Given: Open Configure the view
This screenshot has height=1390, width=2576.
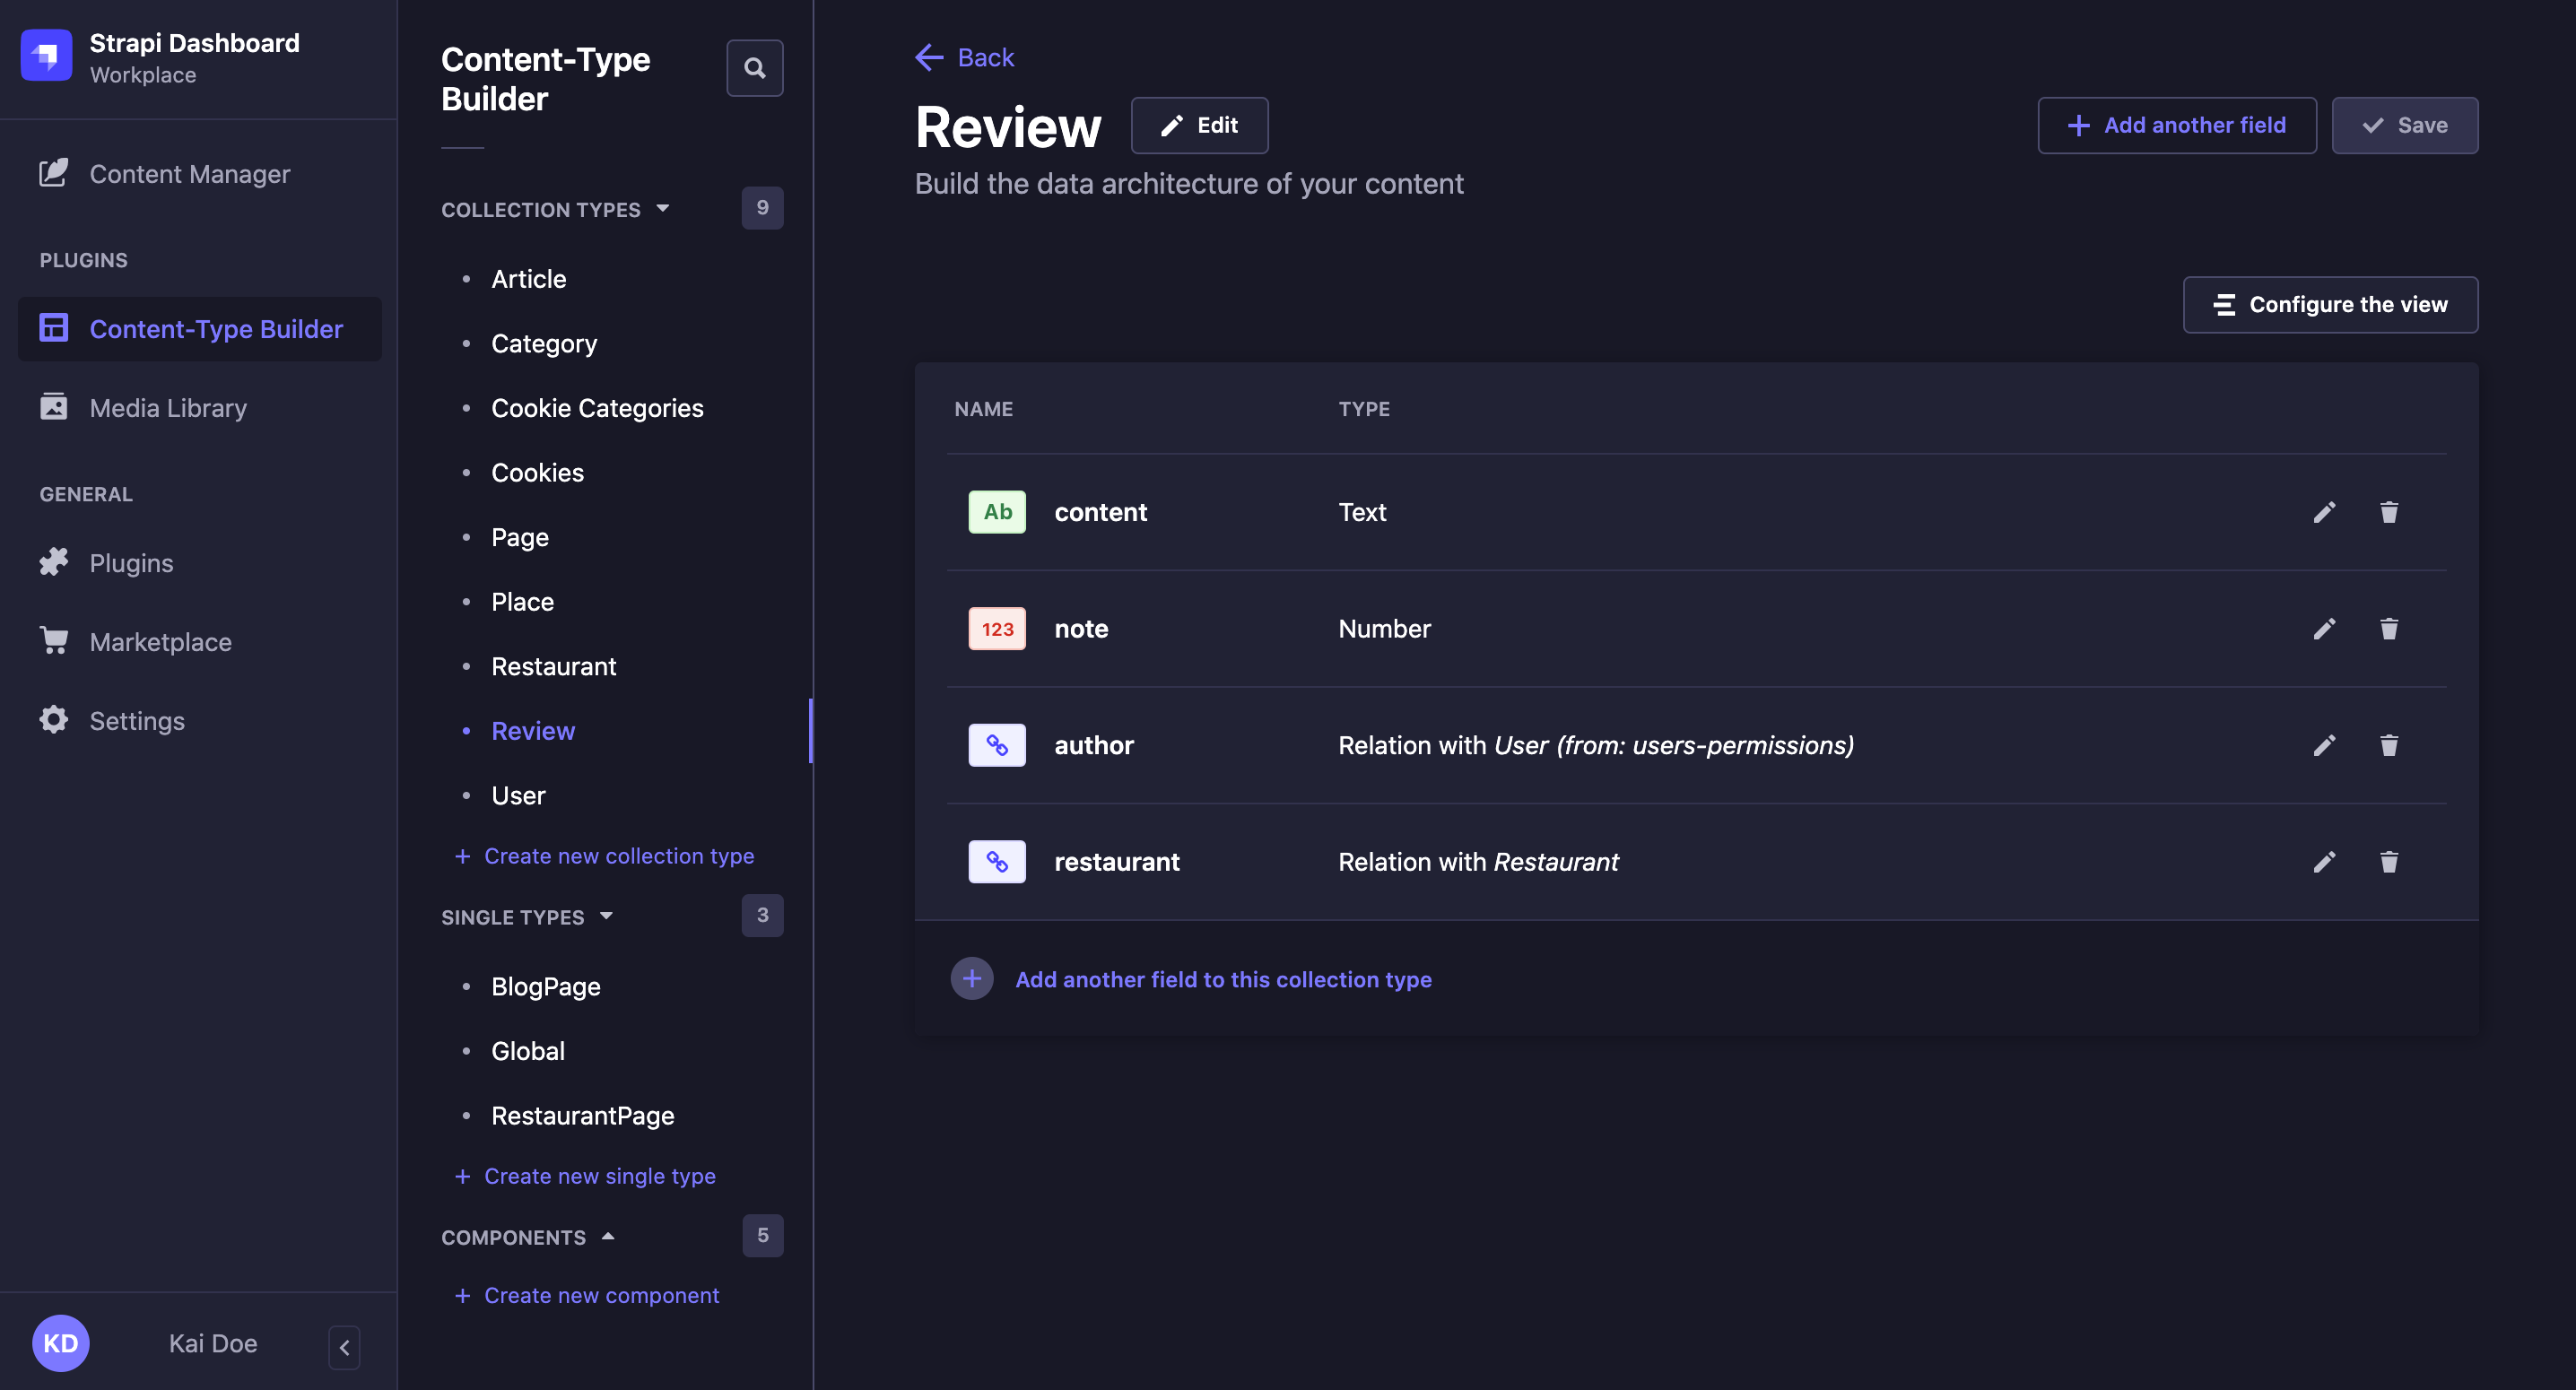Looking at the screenshot, I should click(2330, 304).
